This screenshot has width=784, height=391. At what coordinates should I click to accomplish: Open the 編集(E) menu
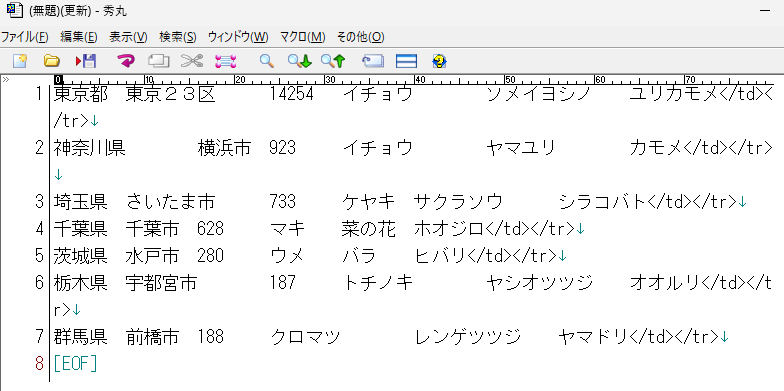(x=78, y=37)
